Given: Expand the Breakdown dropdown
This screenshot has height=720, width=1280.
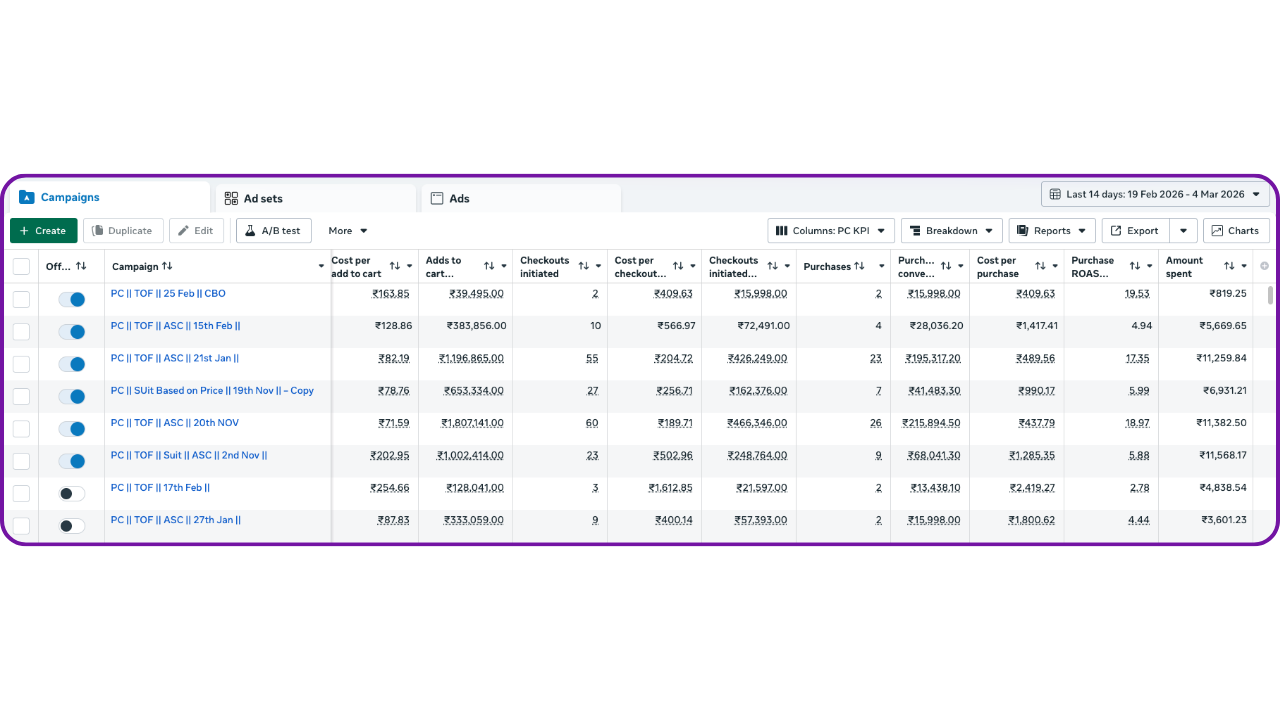Looking at the screenshot, I should 951,231.
